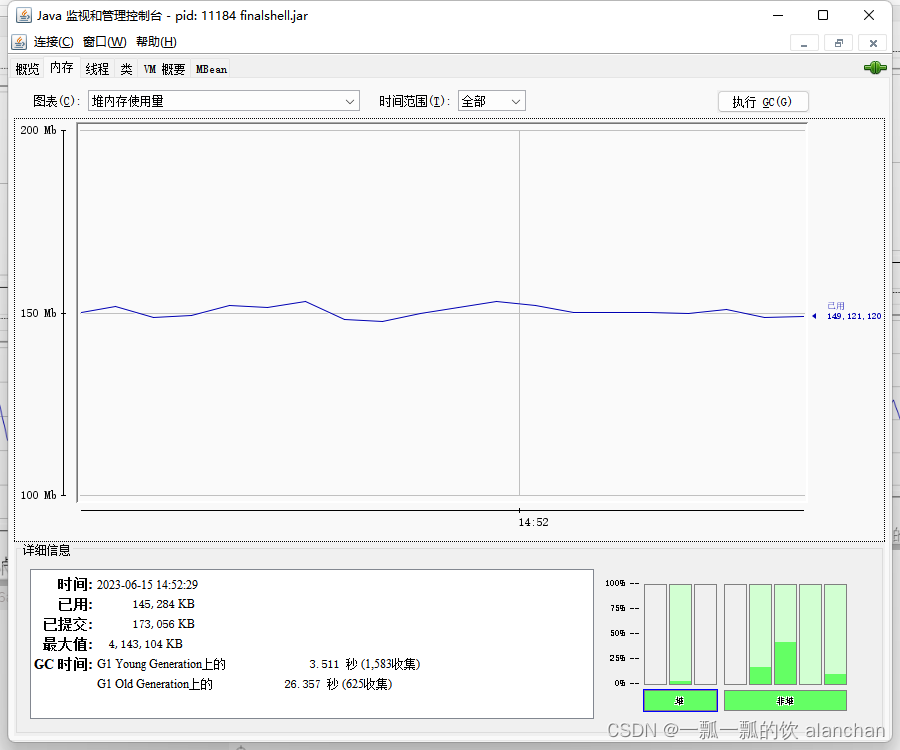The height and width of the screenshot is (750, 900).
Task: Switch to the MBean tab
Action: point(210,68)
